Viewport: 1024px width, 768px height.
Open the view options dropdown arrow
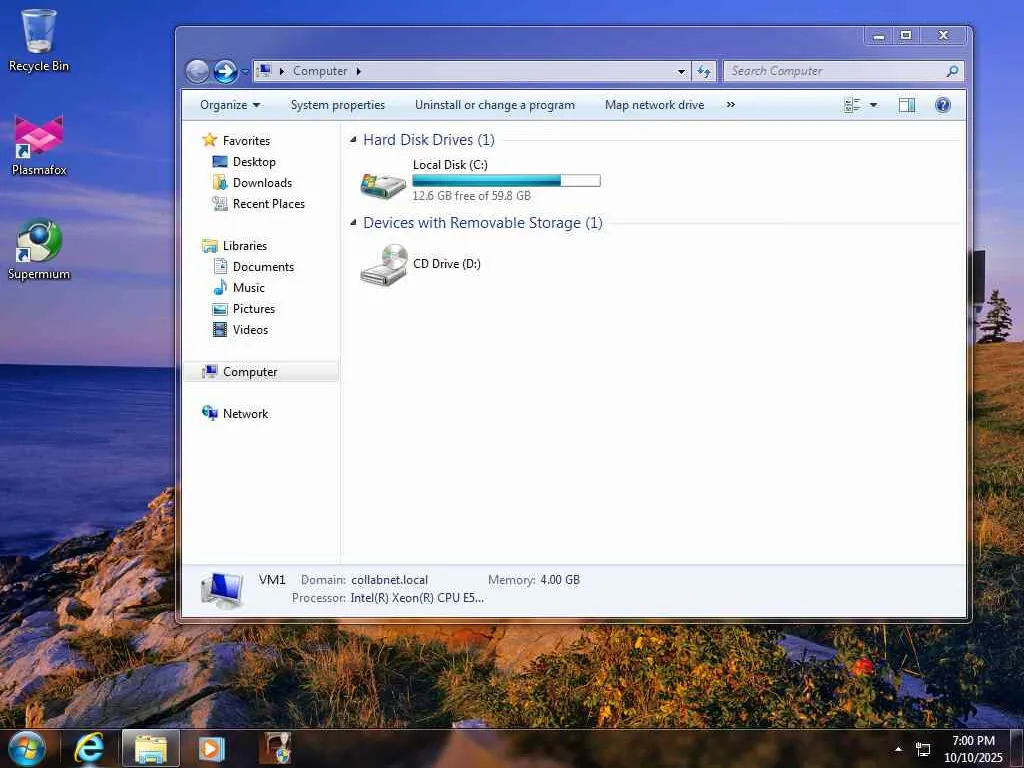coord(873,105)
